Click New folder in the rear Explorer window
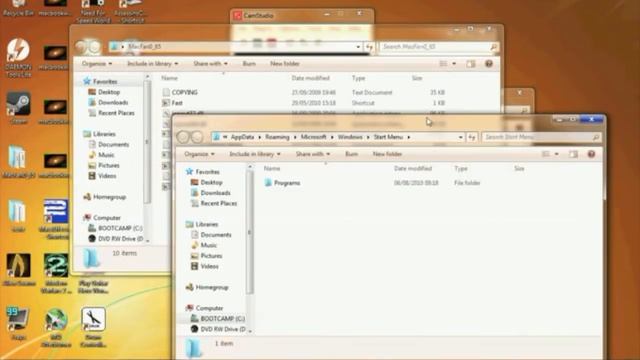Viewport: 640px width, 360px height. [285, 64]
